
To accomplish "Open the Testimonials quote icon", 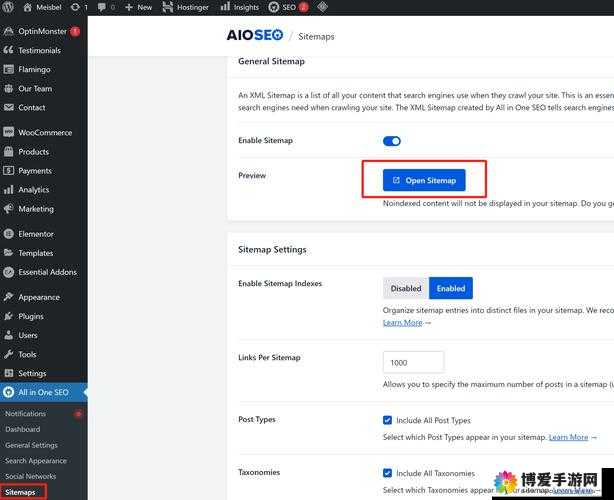I will pos(8,50).
